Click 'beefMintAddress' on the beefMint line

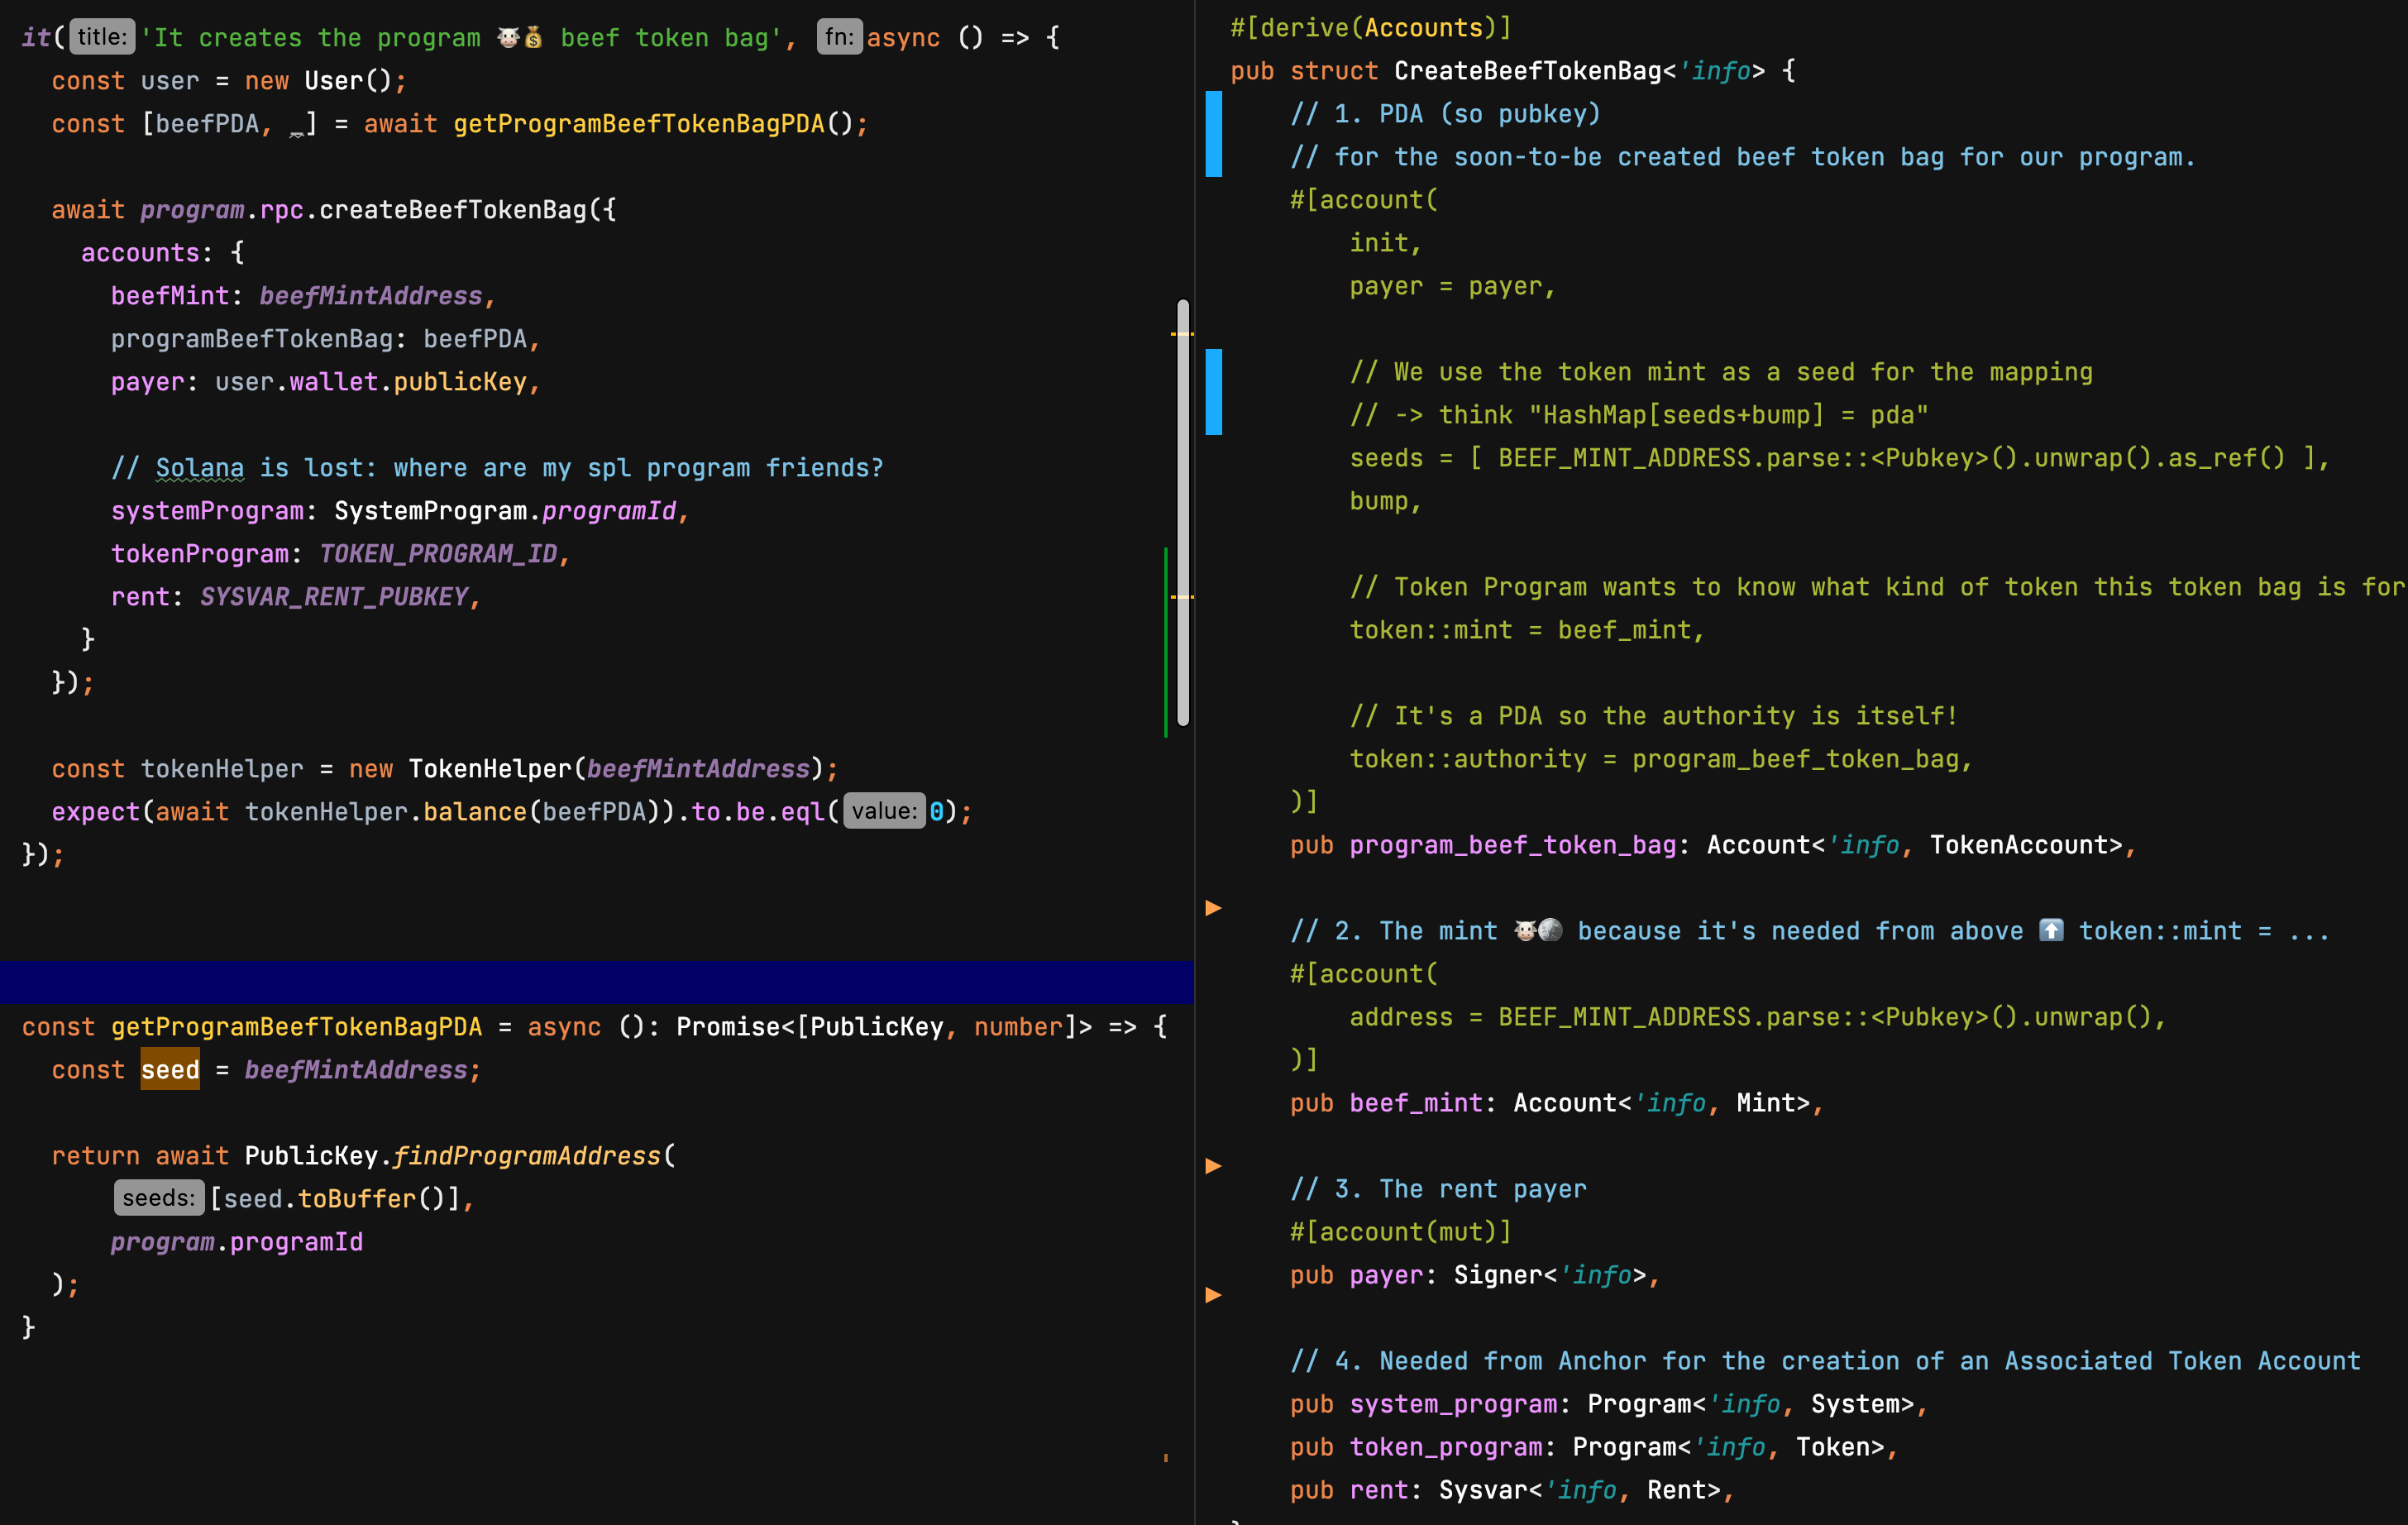pyautogui.click(x=371, y=296)
